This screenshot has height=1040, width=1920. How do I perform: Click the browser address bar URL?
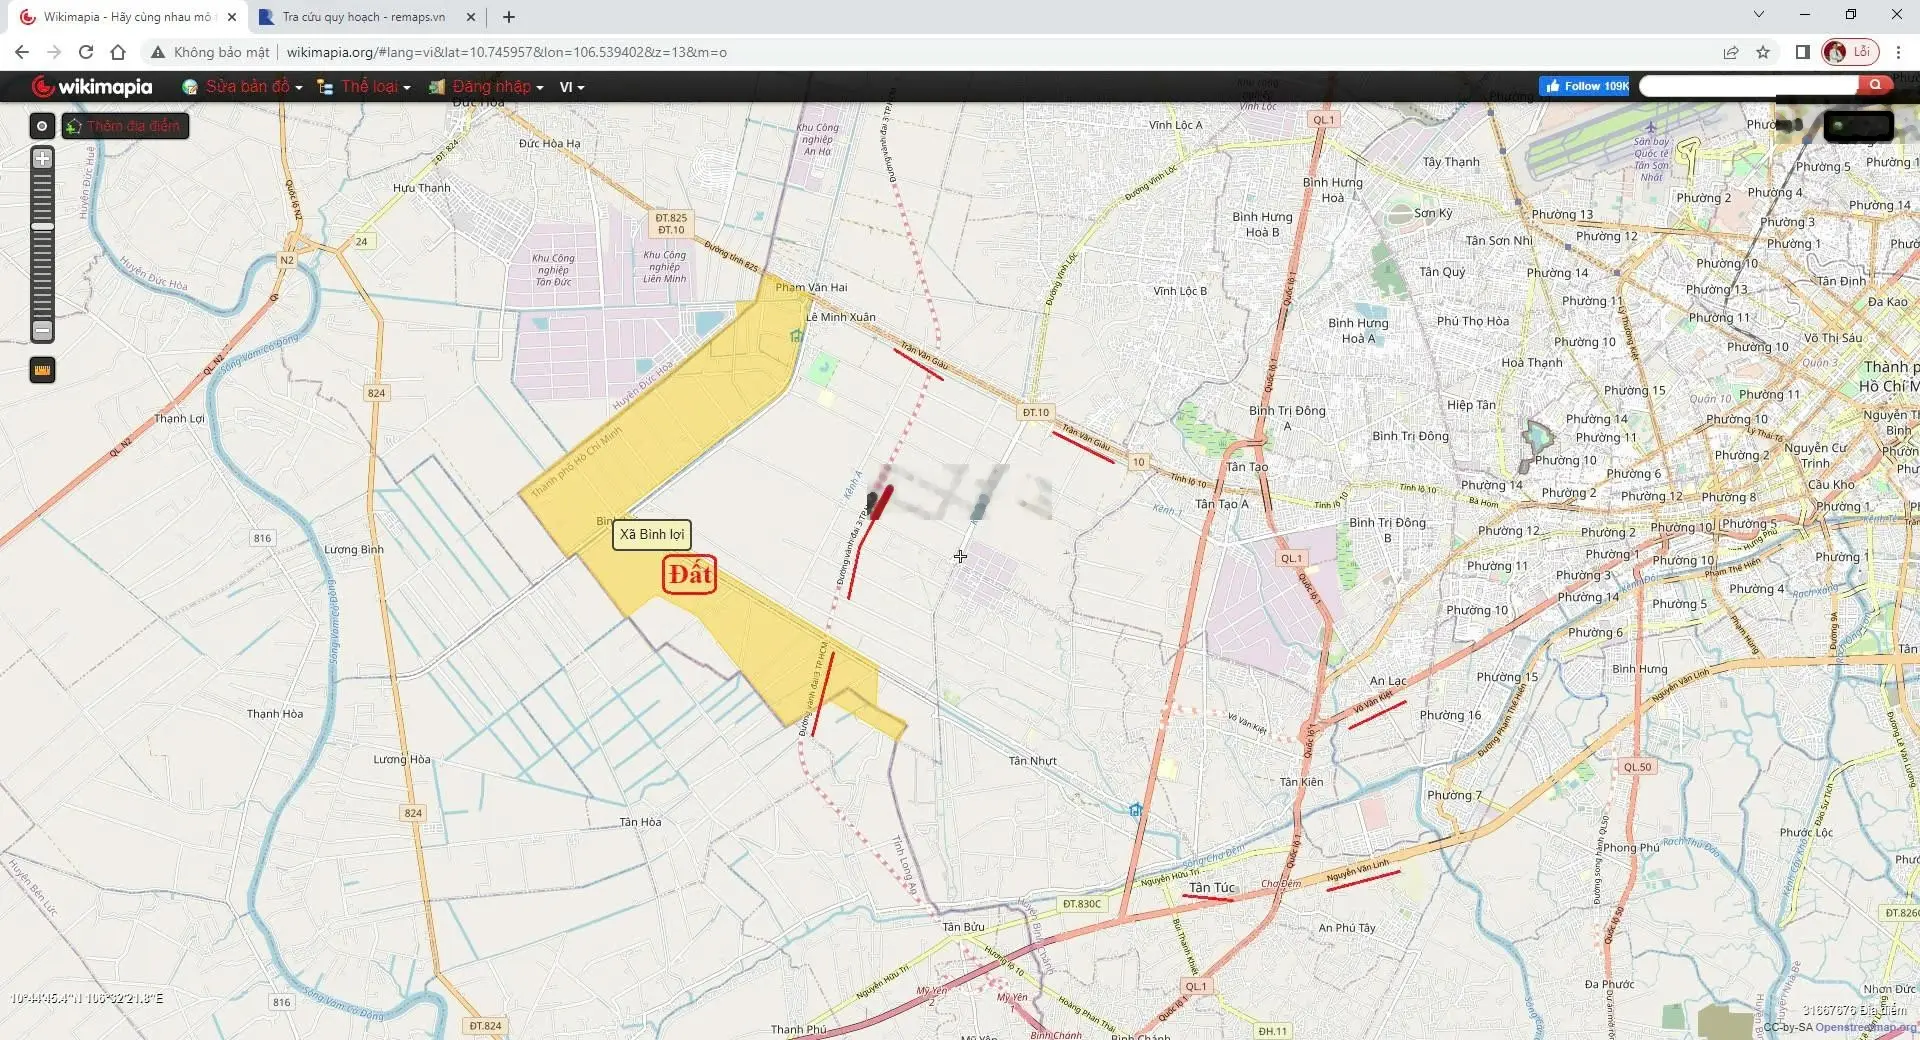pos(507,52)
